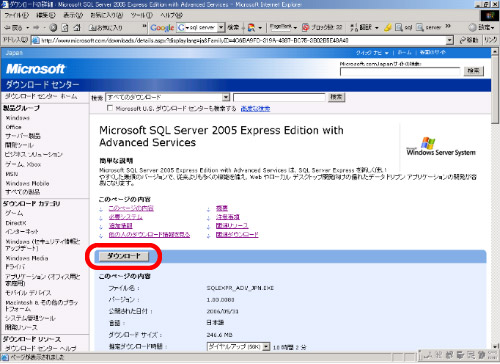Open the ファイル(F) menu

tap(17, 15)
